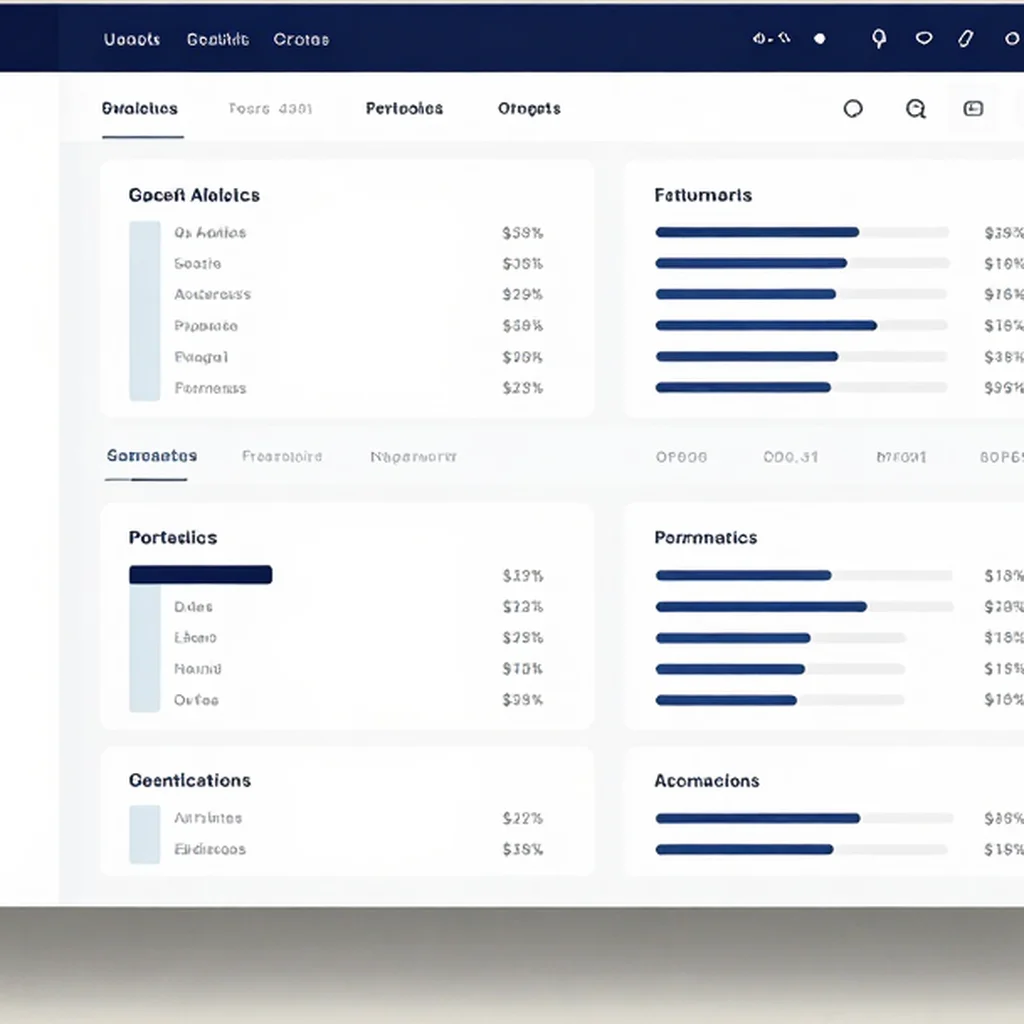The width and height of the screenshot is (1024, 1024).
Task: Click the percentage value beside "Ddes"
Action: click(x=522, y=607)
